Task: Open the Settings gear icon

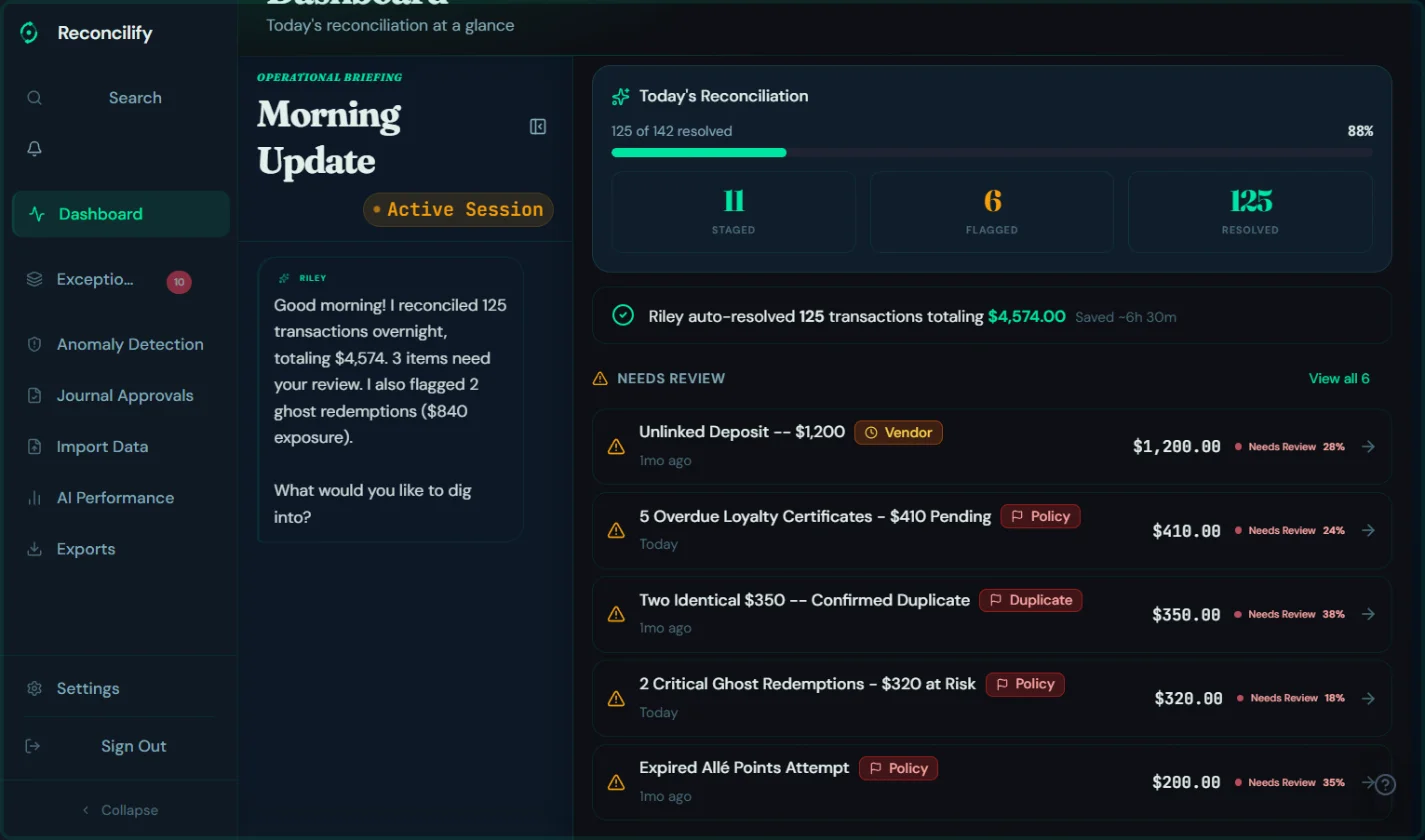Action: [34, 688]
